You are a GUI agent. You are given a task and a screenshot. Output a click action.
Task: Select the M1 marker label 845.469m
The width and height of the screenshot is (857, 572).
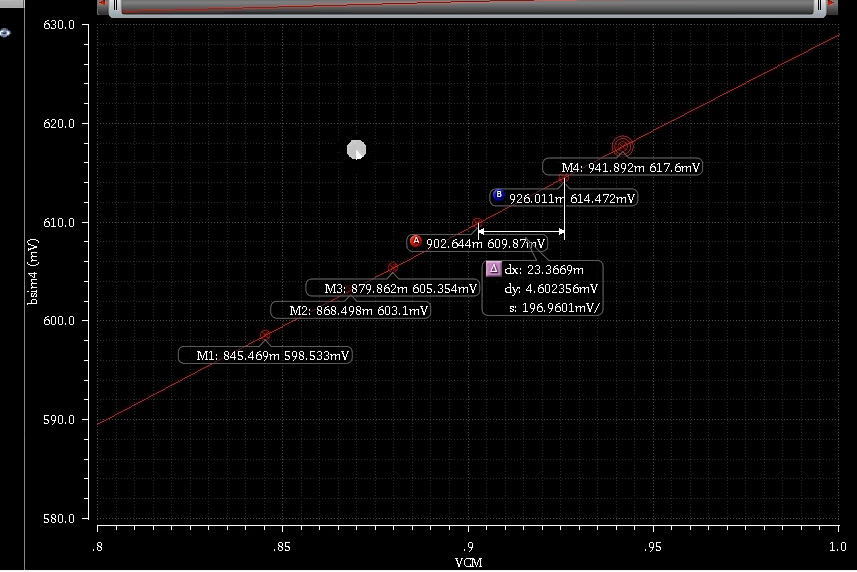pyautogui.click(x=265, y=355)
